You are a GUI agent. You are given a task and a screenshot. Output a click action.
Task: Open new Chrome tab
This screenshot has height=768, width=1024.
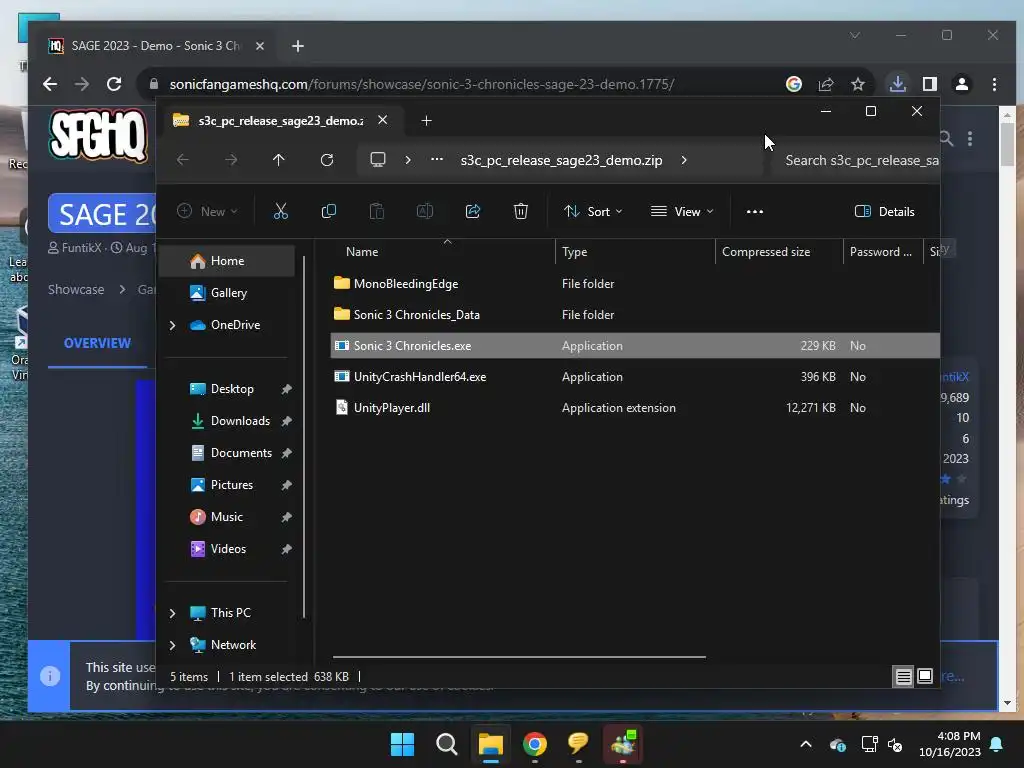[x=298, y=46]
